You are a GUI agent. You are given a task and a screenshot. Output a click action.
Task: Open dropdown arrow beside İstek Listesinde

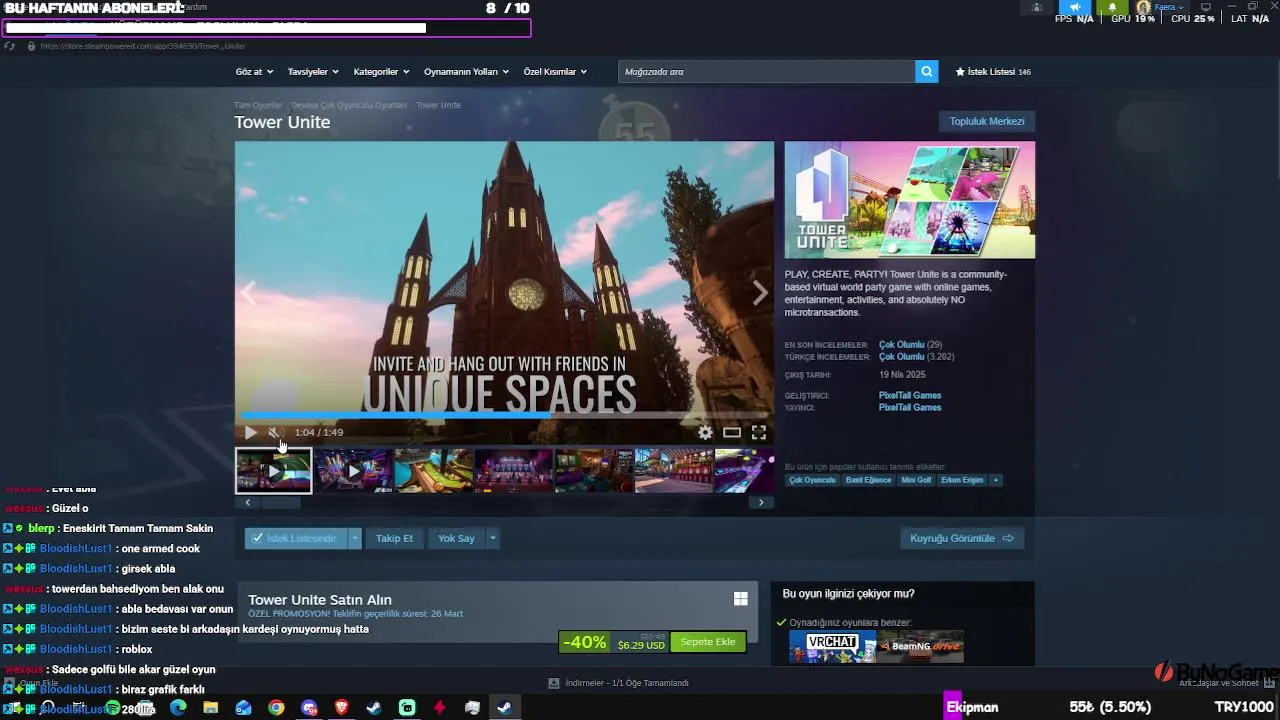(354, 538)
